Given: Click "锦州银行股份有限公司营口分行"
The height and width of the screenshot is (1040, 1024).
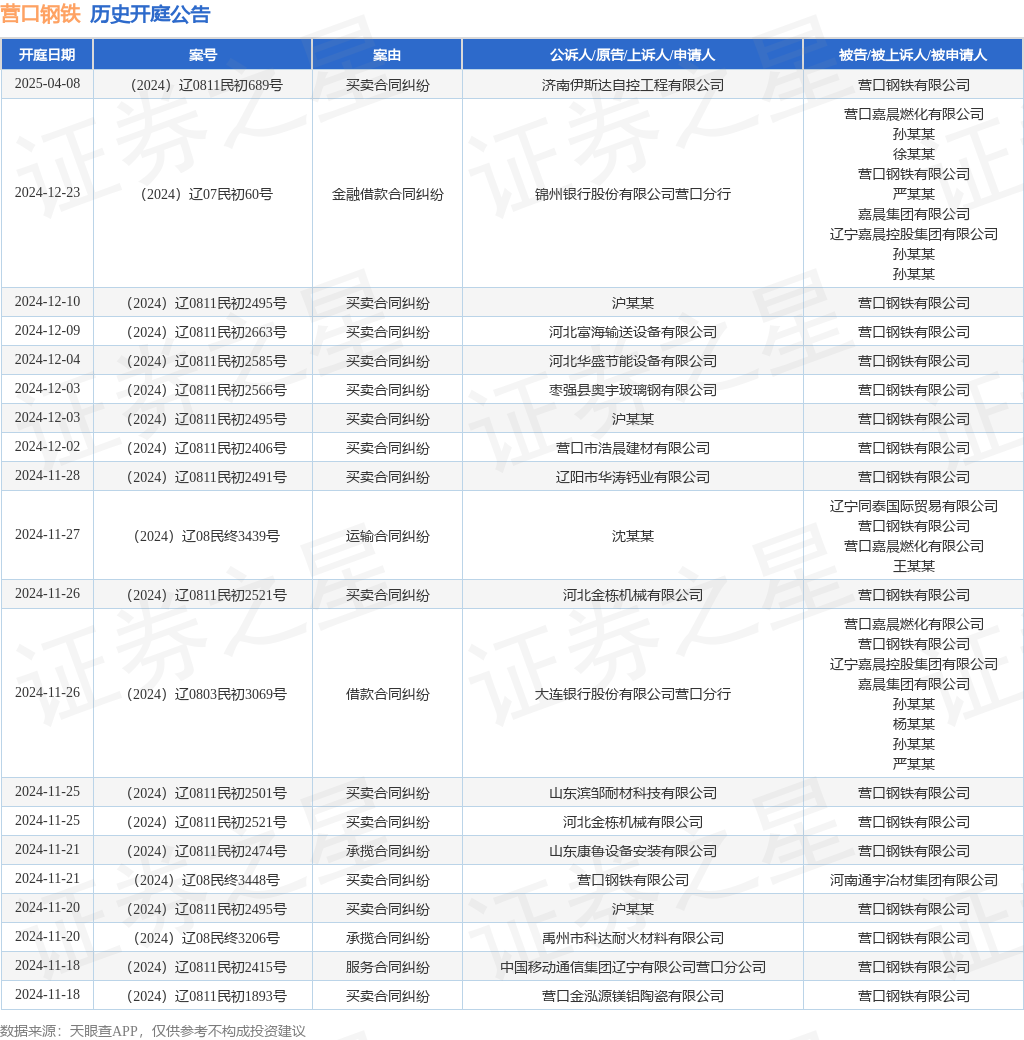Looking at the screenshot, I should [x=632, y=194].
